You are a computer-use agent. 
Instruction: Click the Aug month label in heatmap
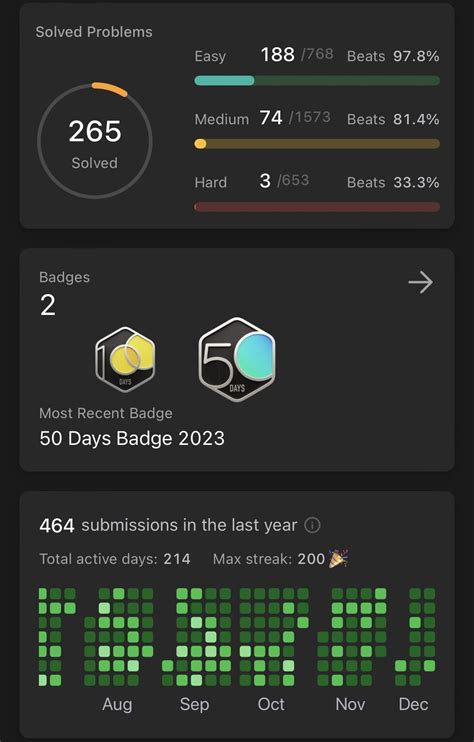click(x=117, y=704)
